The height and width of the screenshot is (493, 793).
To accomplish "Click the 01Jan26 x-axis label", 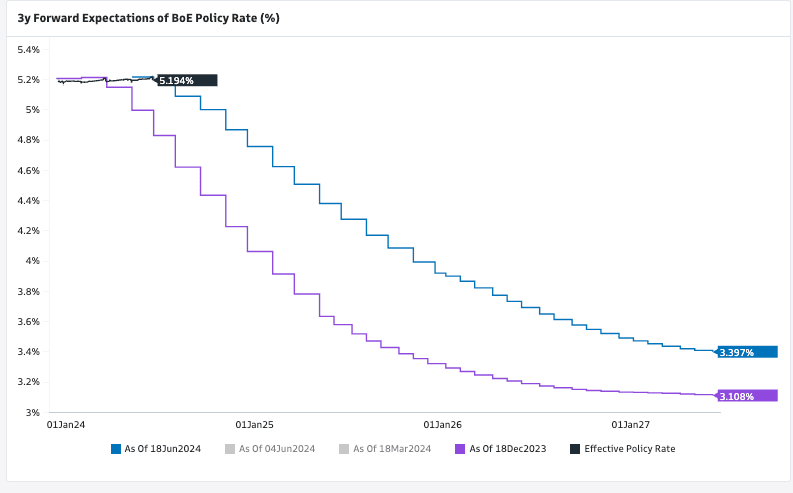I will click(442, 425).
